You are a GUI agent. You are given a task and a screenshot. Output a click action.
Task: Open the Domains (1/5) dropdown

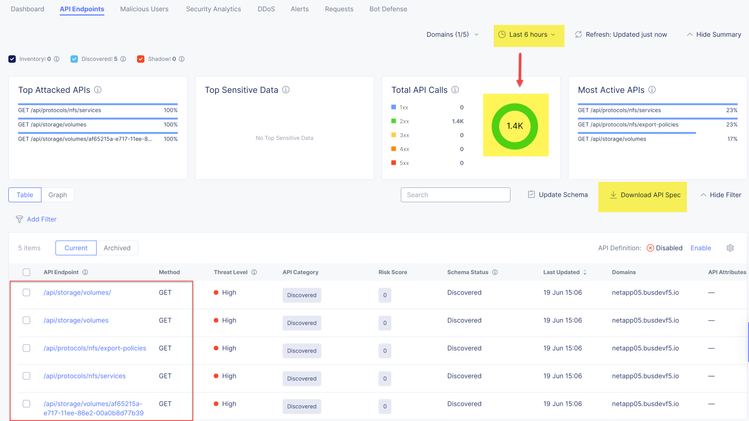click(x=452, y=35)
